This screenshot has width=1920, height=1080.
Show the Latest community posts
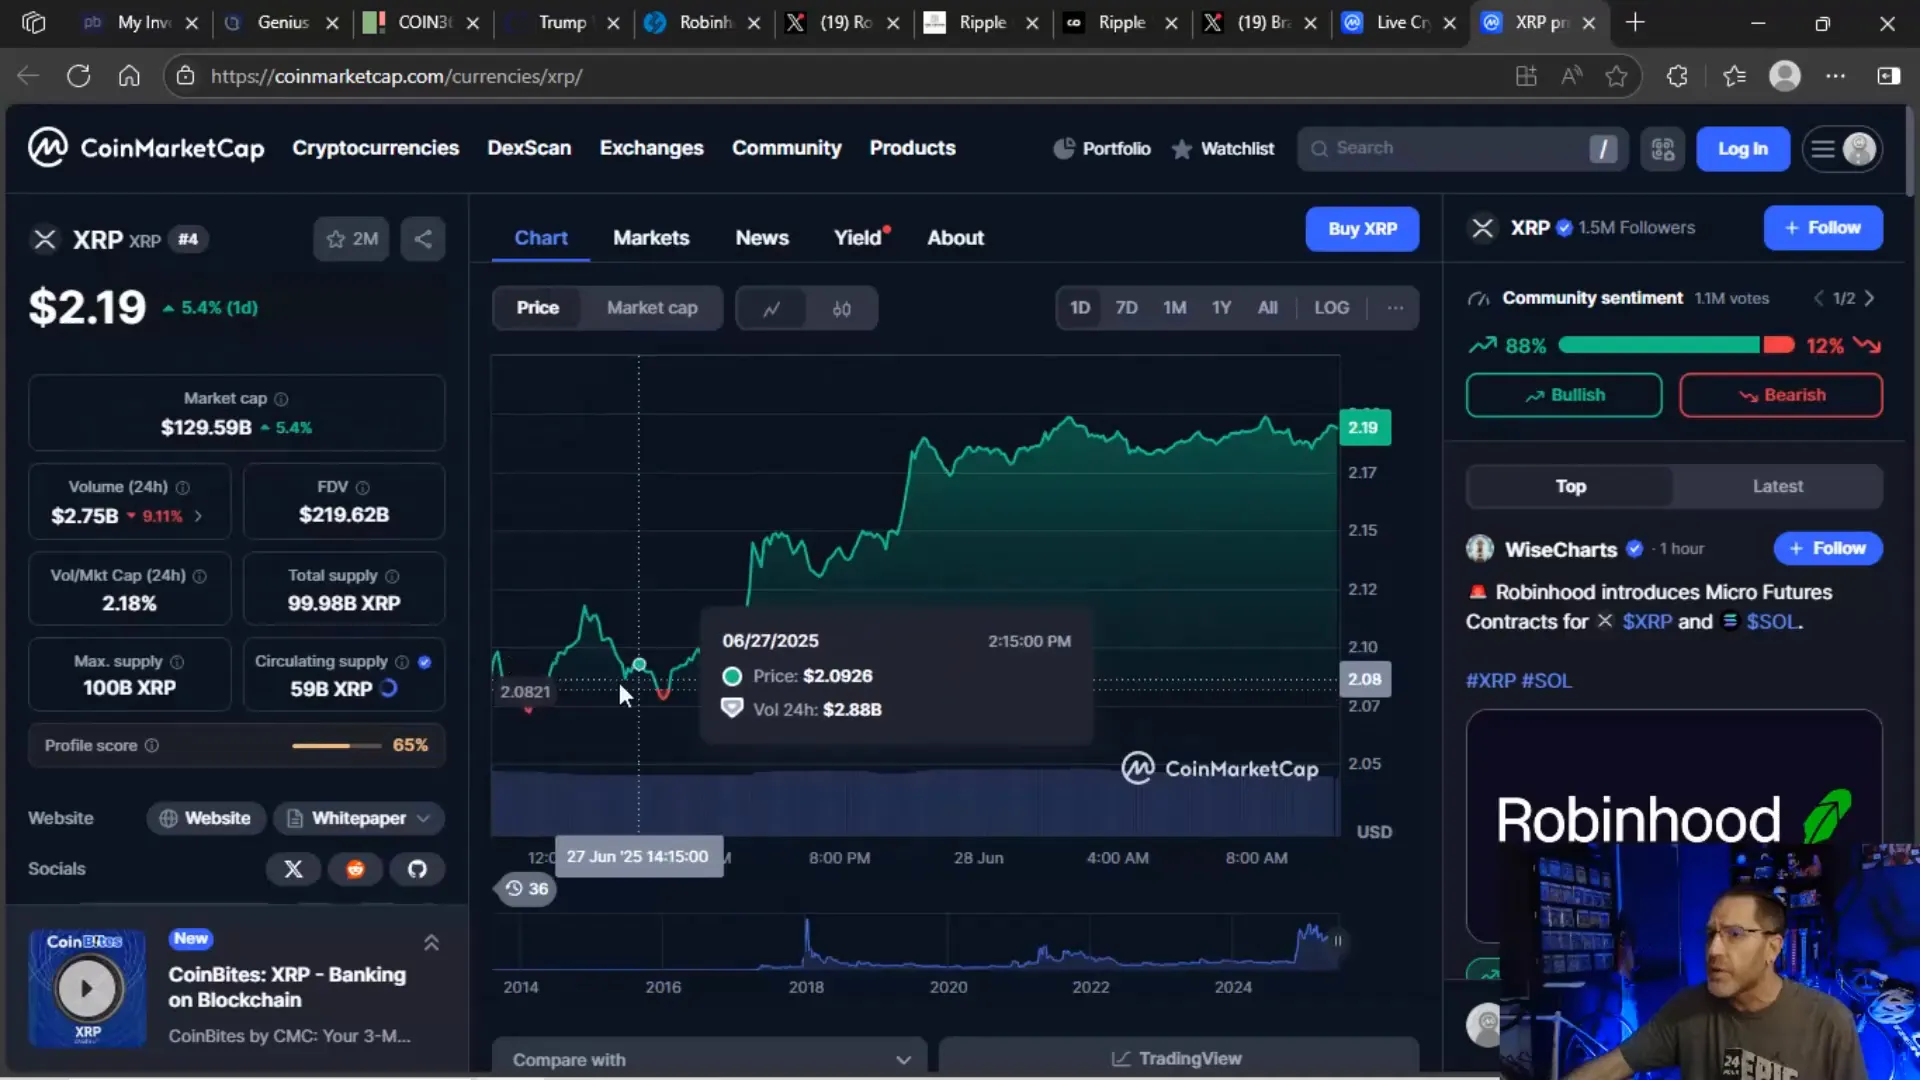pyautogui.click(x=1777, y=487)
